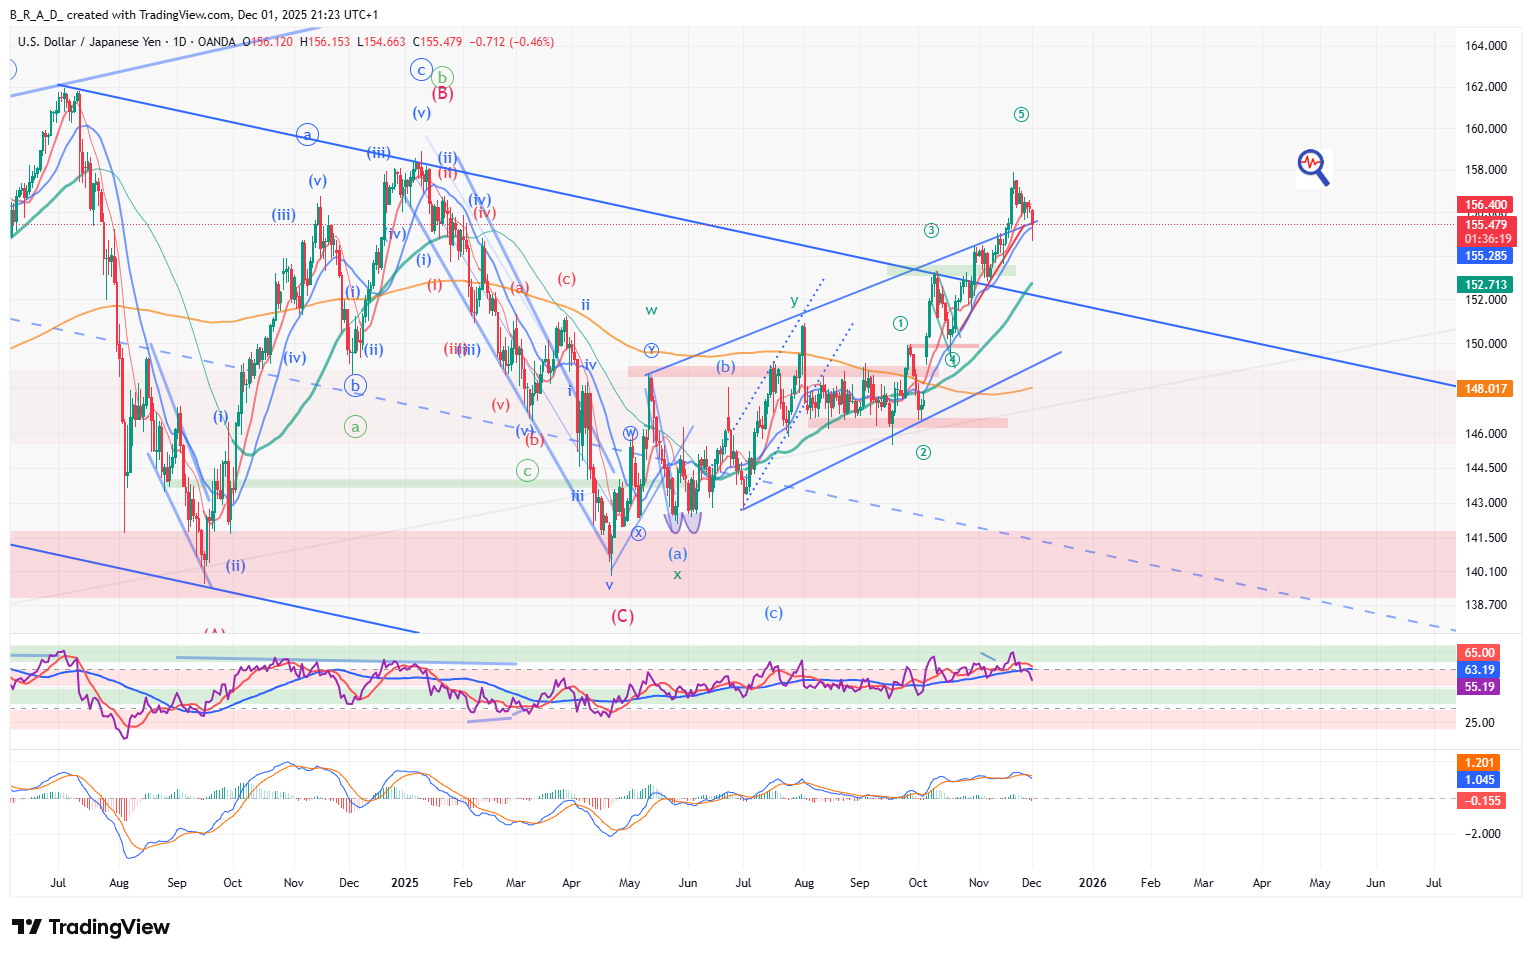Click the U.S. Dollar / Japanese Yen title
This screenshot has width=1532, height=957.
[x=89, y=42]
